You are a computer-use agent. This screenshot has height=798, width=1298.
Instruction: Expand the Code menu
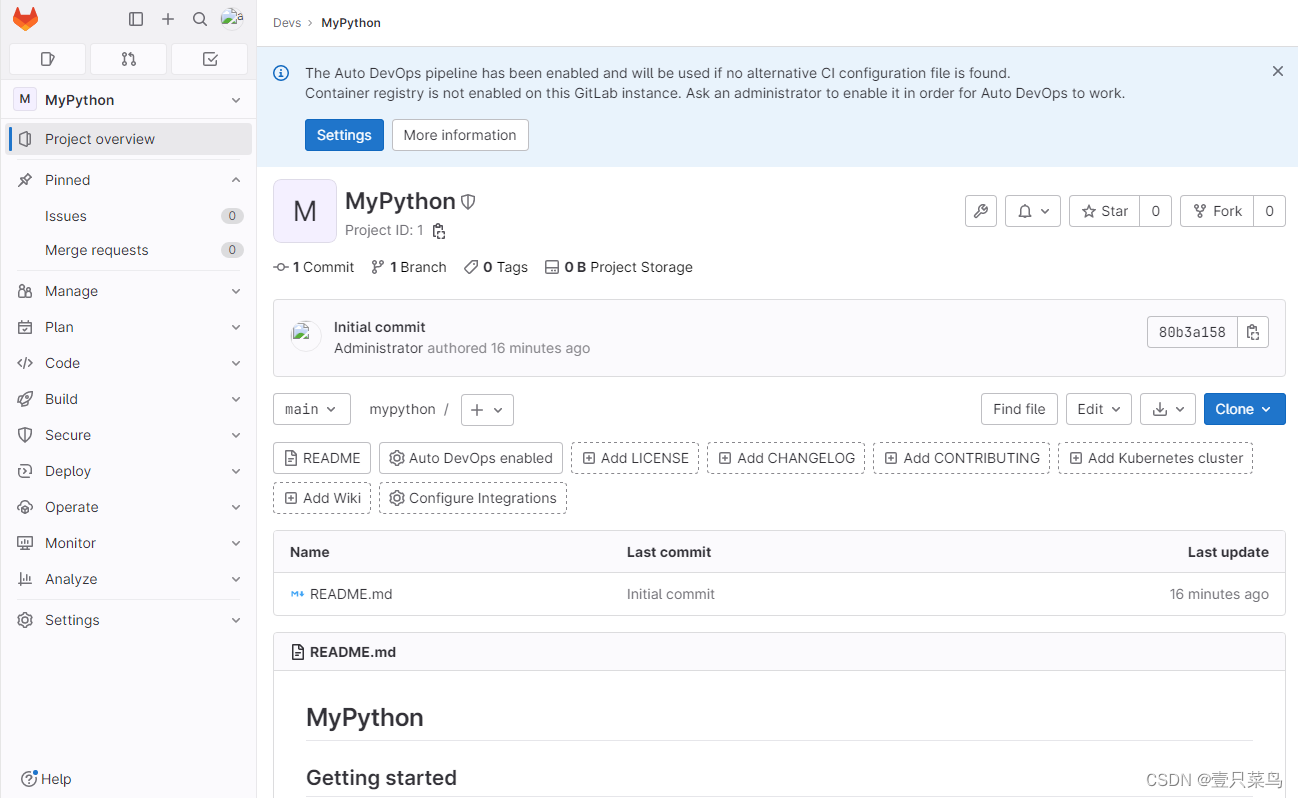pos(128,363)
